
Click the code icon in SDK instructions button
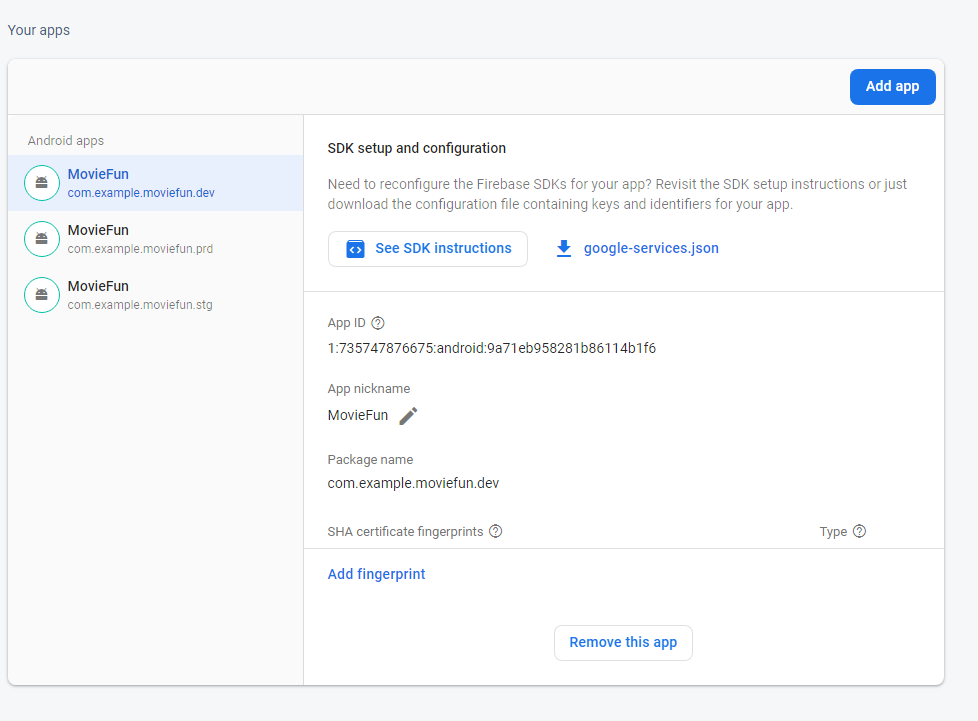tap(355, 249)
